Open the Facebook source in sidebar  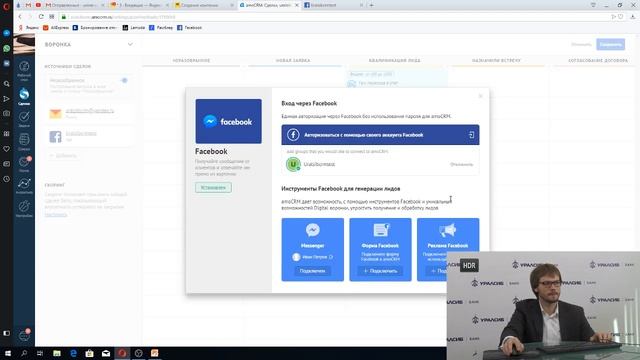click(x=90, y=136)
